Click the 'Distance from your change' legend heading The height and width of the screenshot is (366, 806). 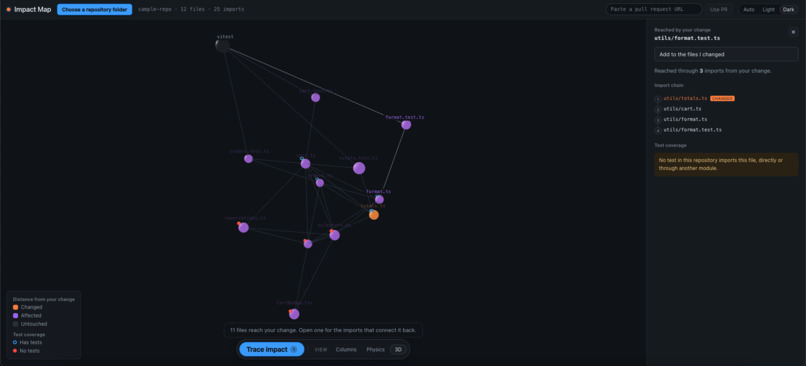tap(44, 299)
